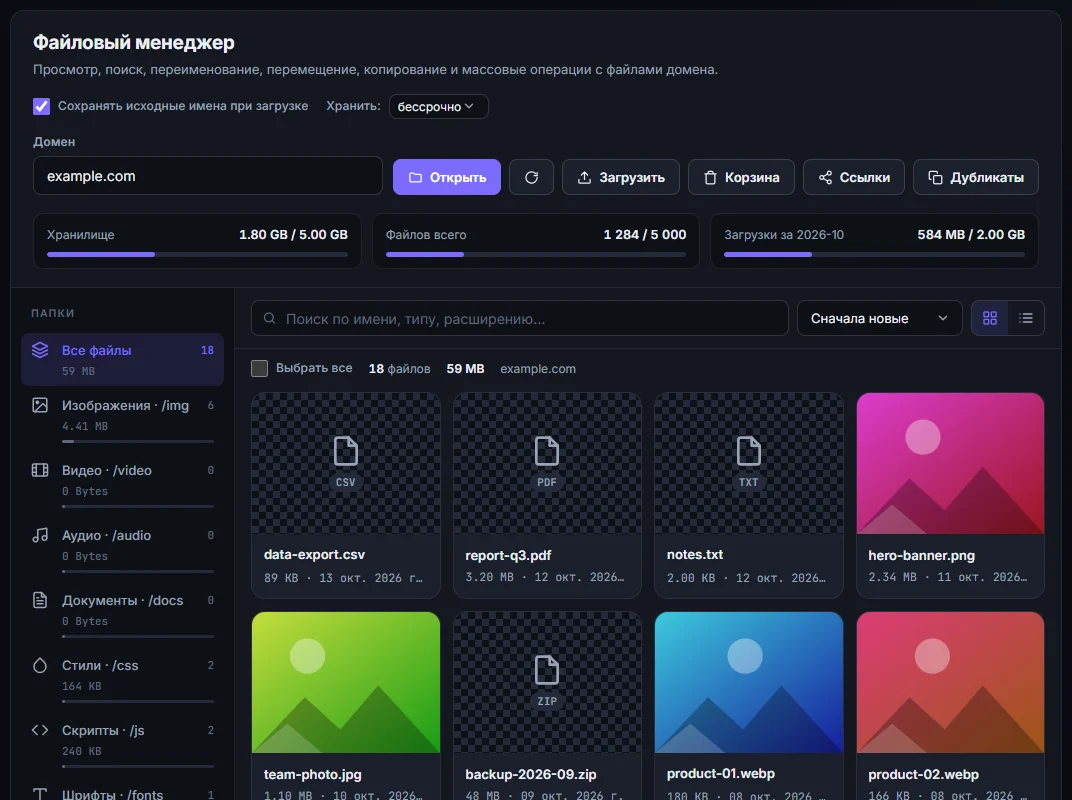Click the Изображения folder image icon
The height and width of the screenshot is (800, 1072).
(40, 405)
